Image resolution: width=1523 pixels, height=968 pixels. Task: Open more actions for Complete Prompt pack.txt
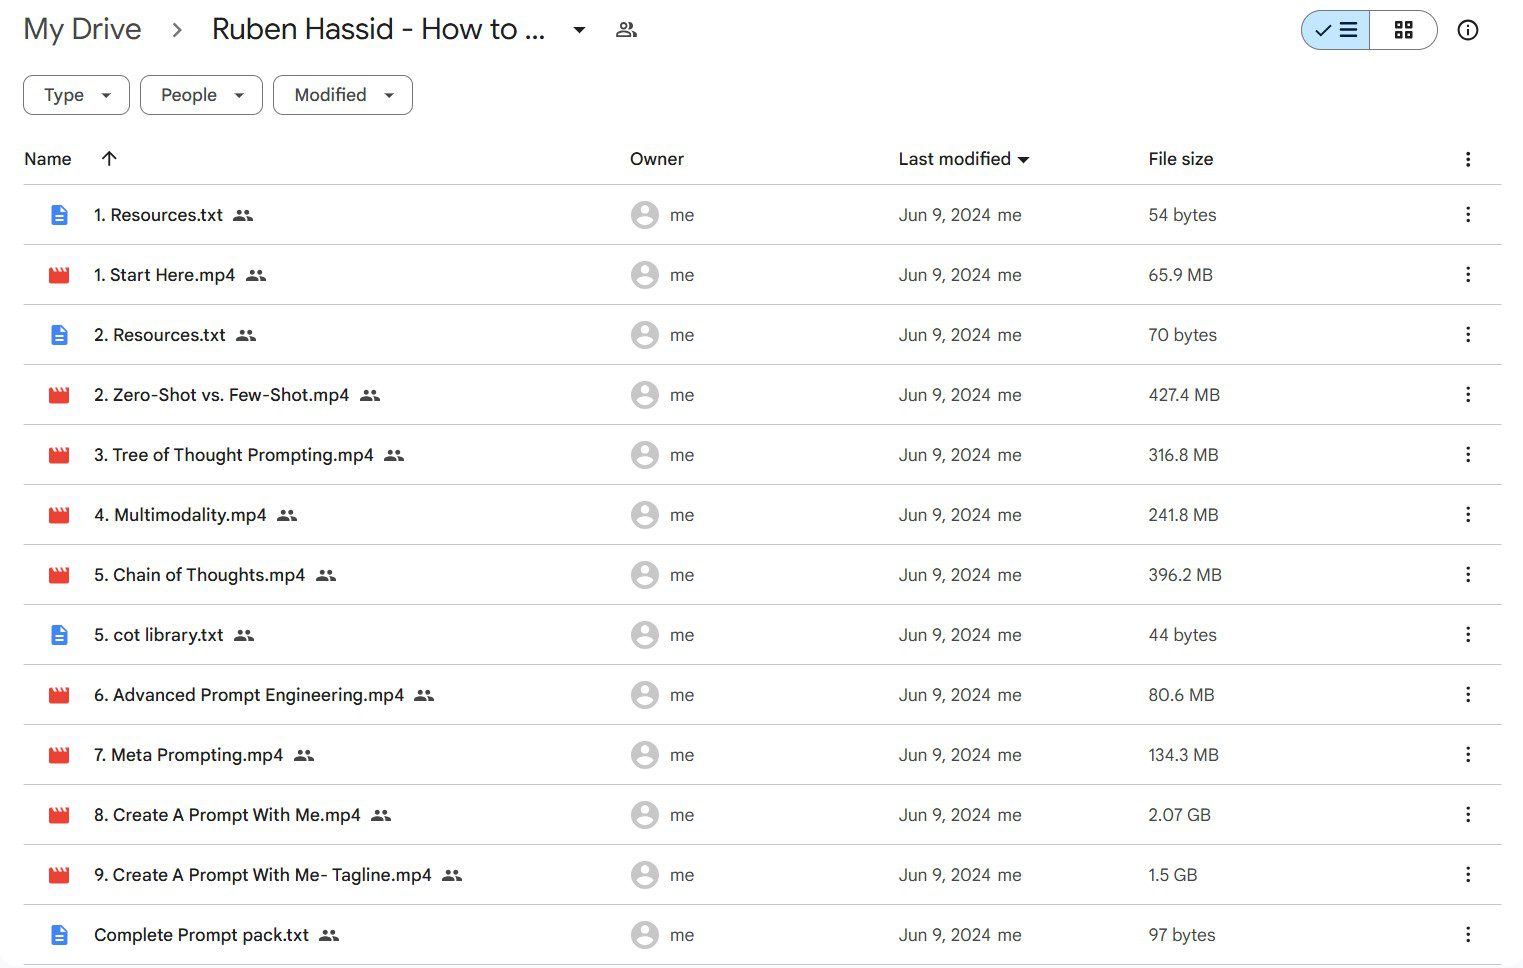(1467, 935)
